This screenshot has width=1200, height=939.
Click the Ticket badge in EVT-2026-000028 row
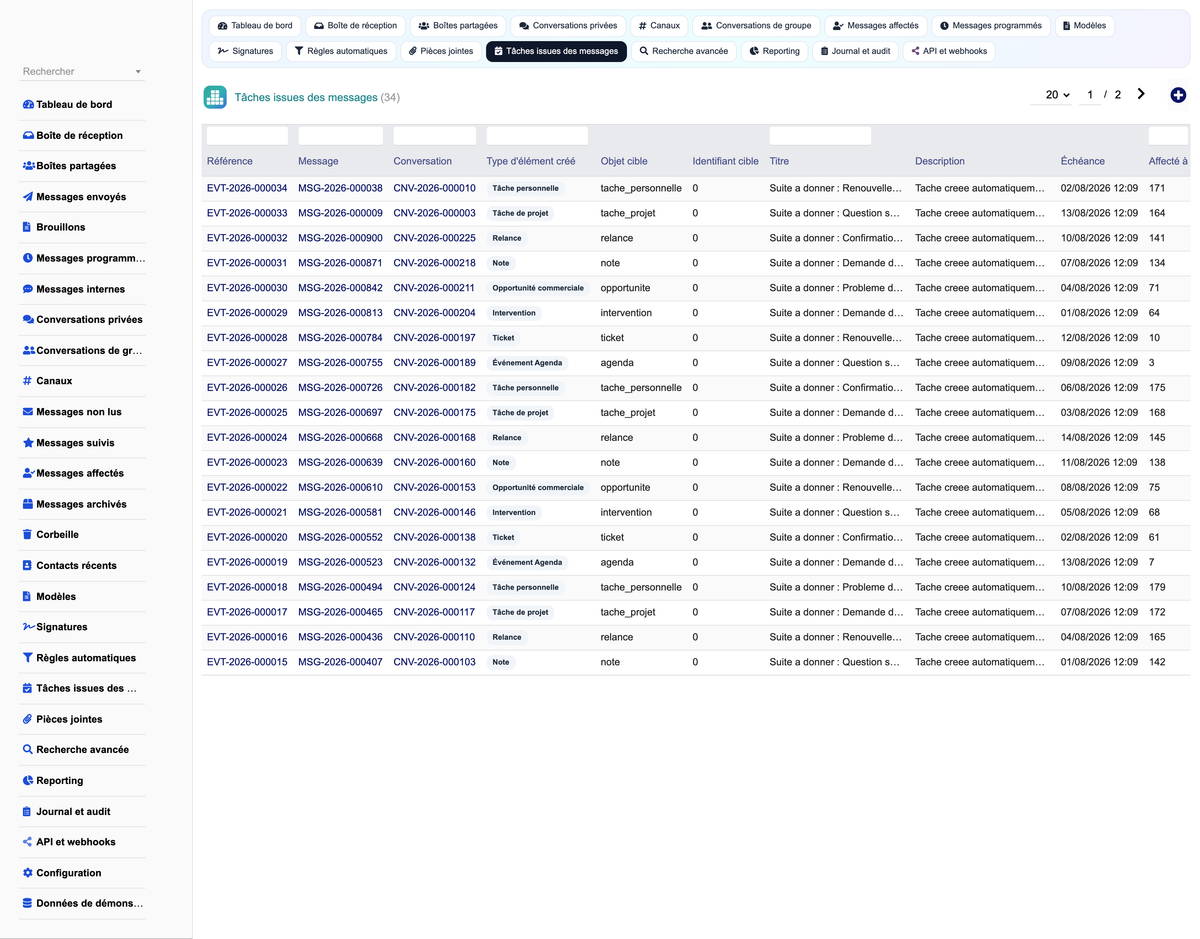click(x=503, y=338)
